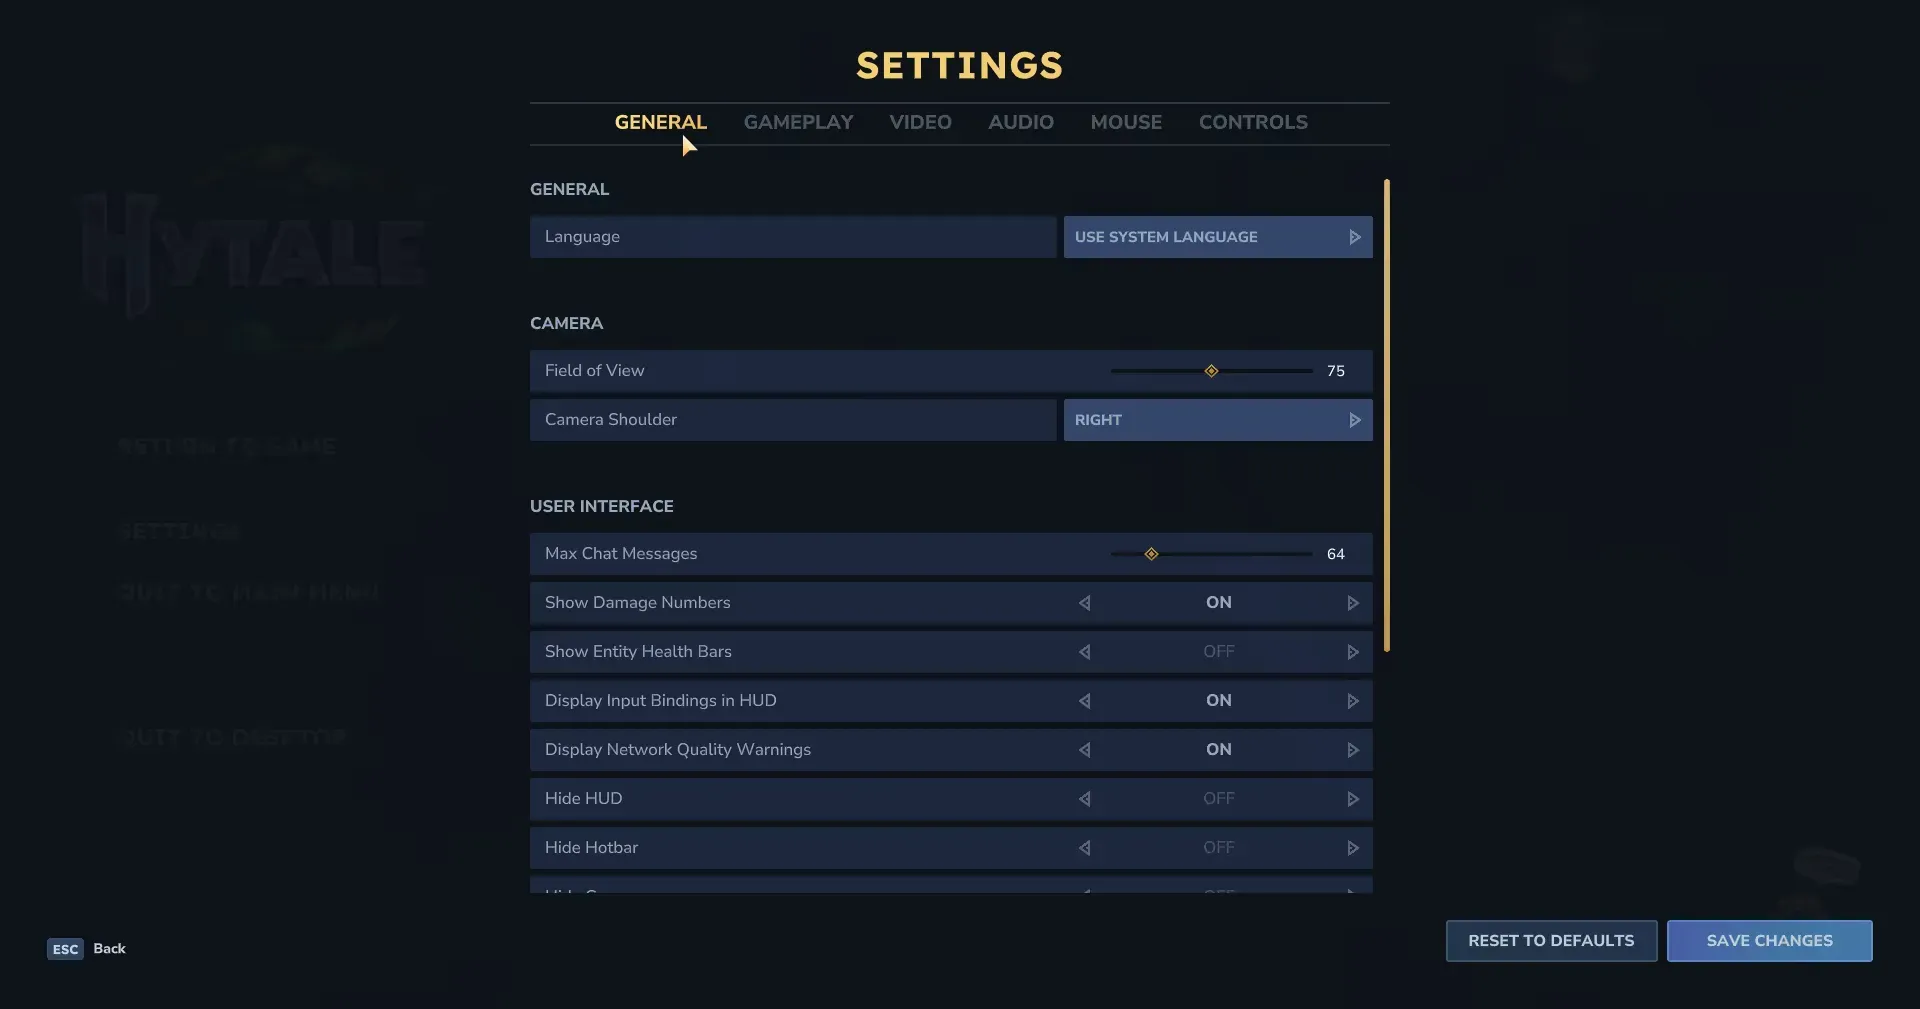Toggle Display Network Quality Warnings ON value
The width and height of the screenshot is (1920, 1009).
tap(1218, 750)
